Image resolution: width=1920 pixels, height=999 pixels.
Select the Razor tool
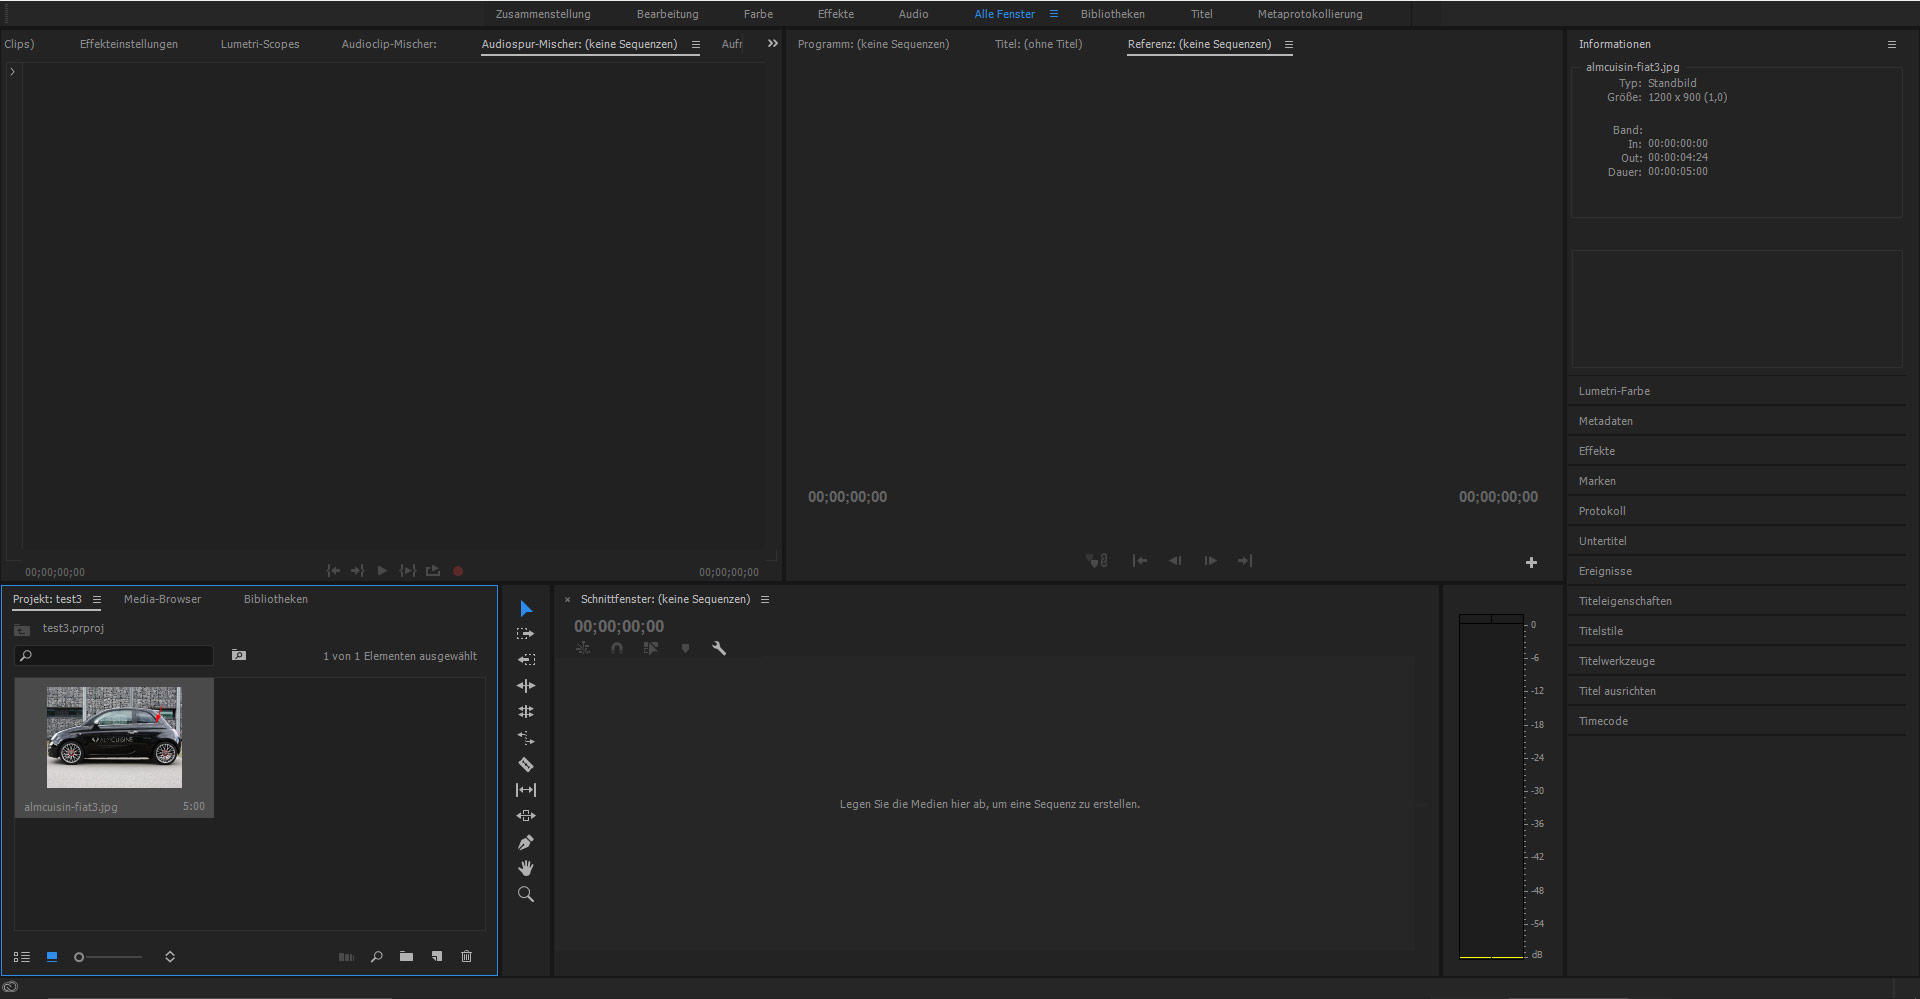pyautogui.click(x=526, y=764)
